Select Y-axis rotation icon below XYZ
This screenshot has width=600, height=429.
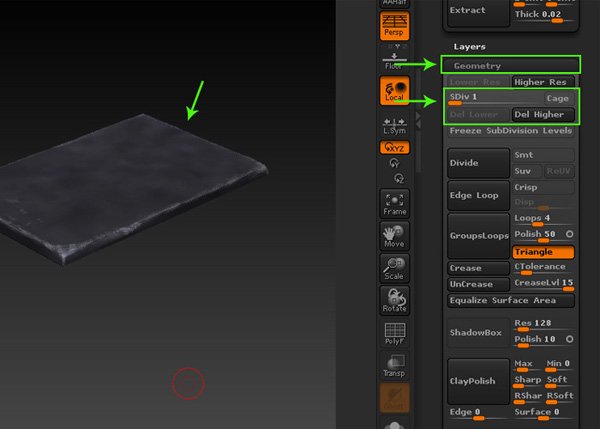point(394,163)
